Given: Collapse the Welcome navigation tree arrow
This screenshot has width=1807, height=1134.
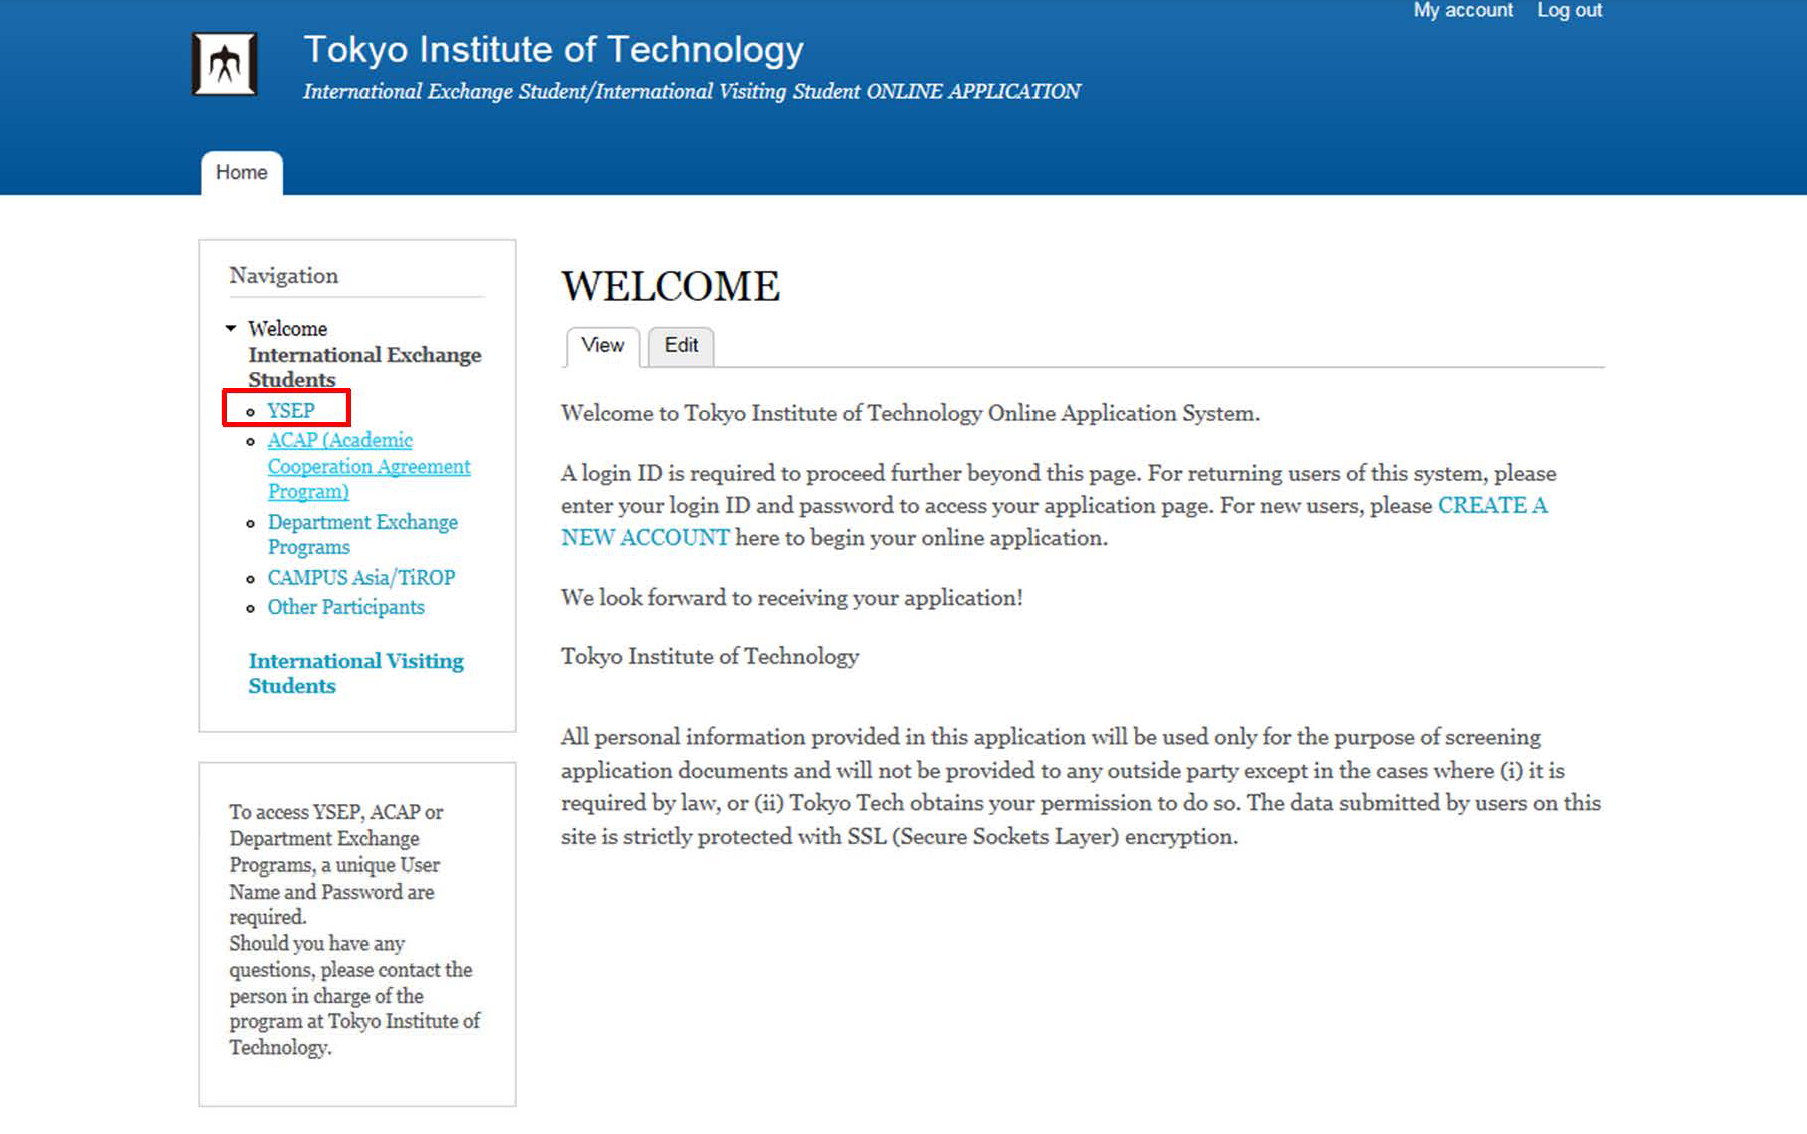Looking at the screenshot, I should coord(231,328).
